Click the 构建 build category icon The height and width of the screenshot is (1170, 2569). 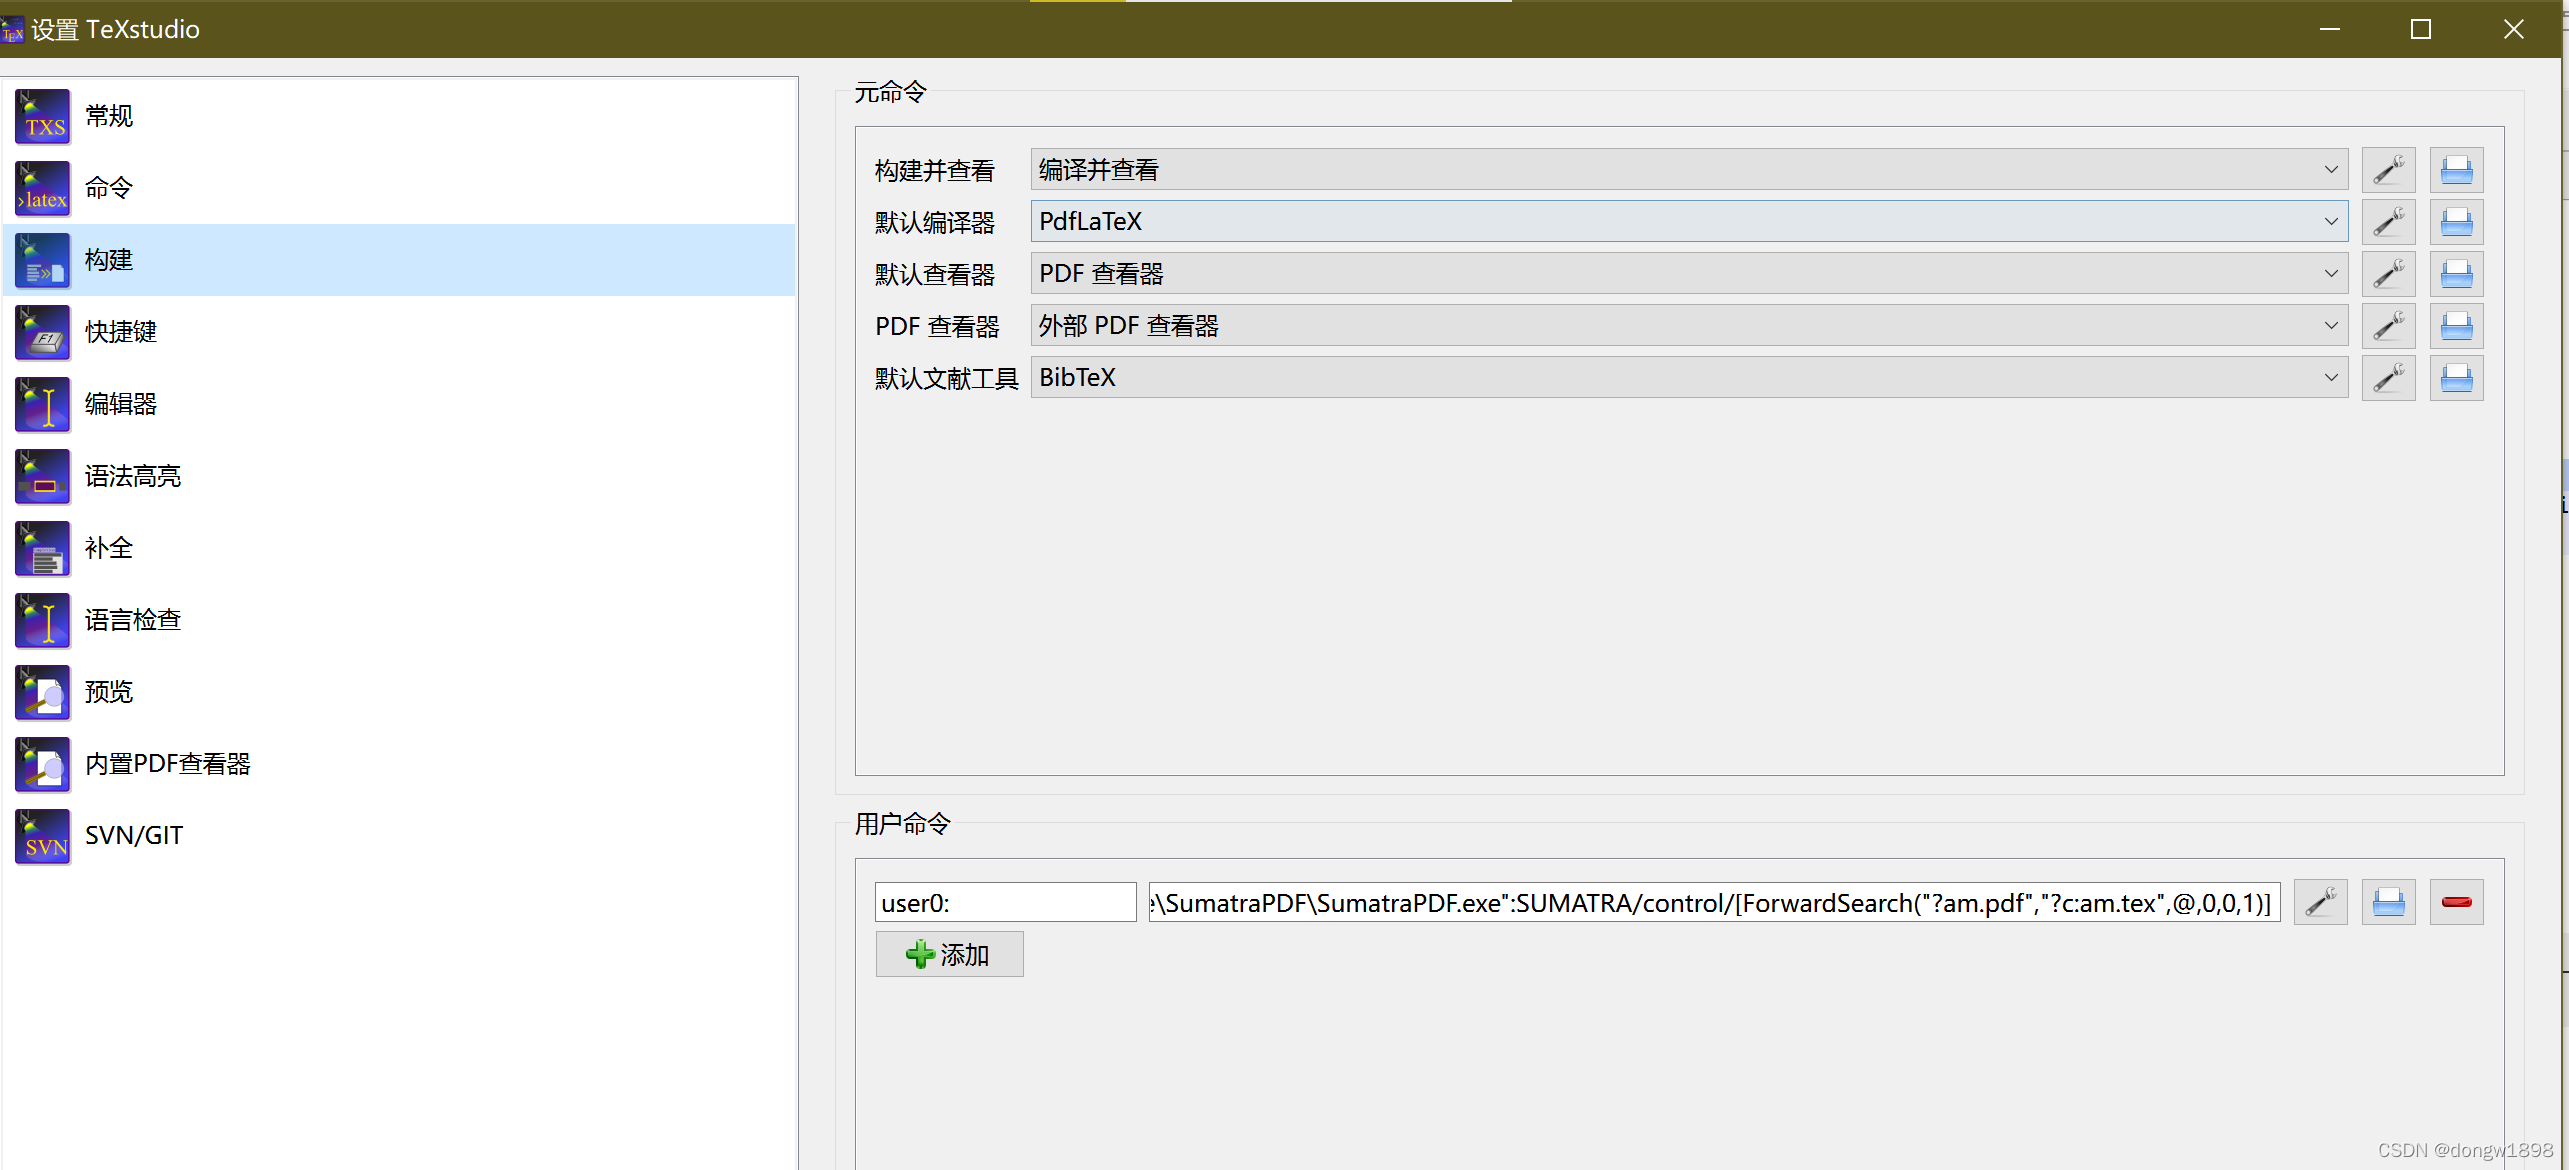coord(43,260)
